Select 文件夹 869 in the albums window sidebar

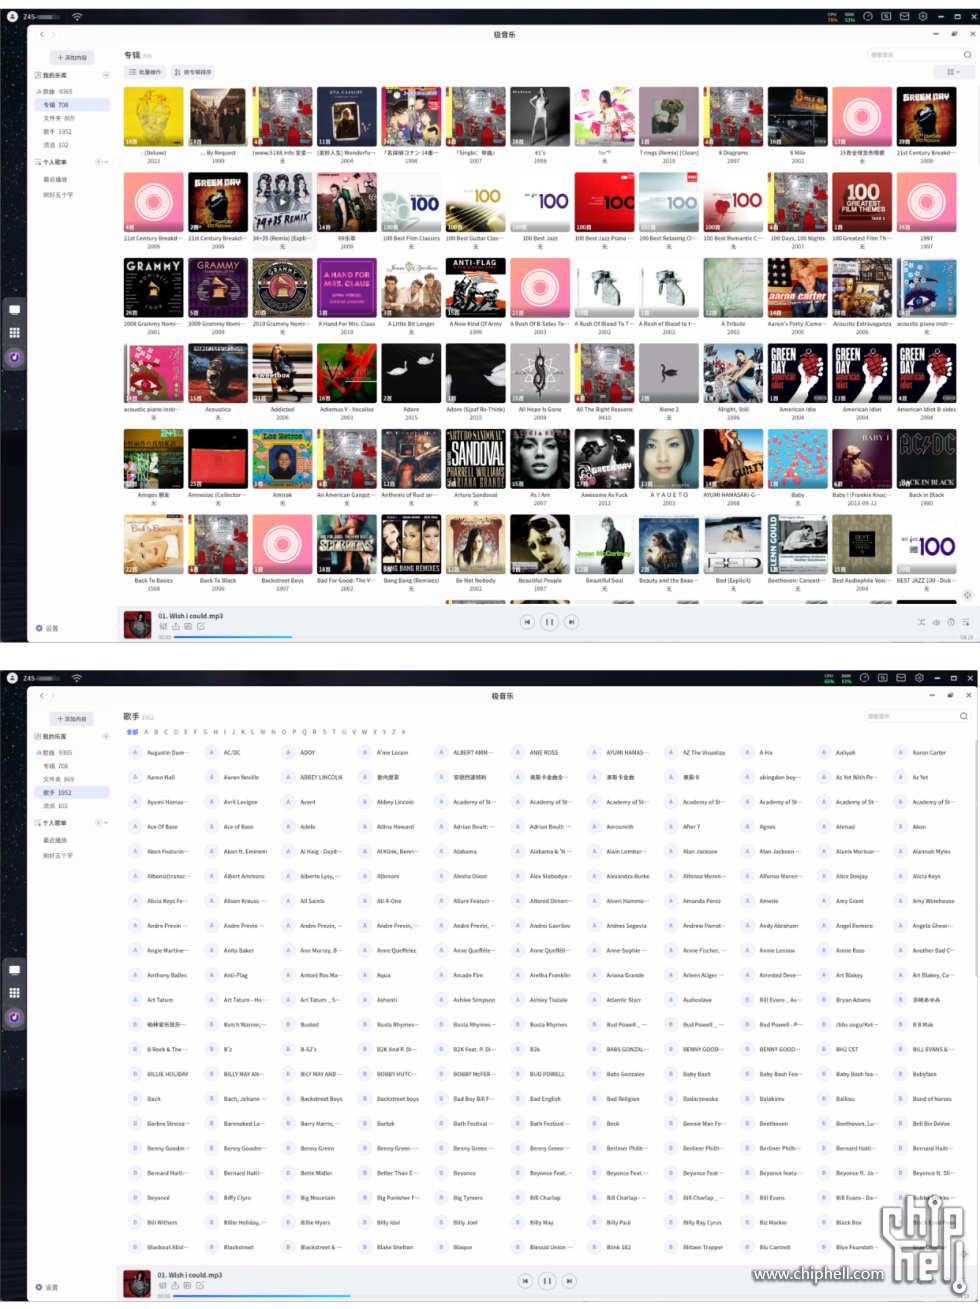[x=58, y=118]
